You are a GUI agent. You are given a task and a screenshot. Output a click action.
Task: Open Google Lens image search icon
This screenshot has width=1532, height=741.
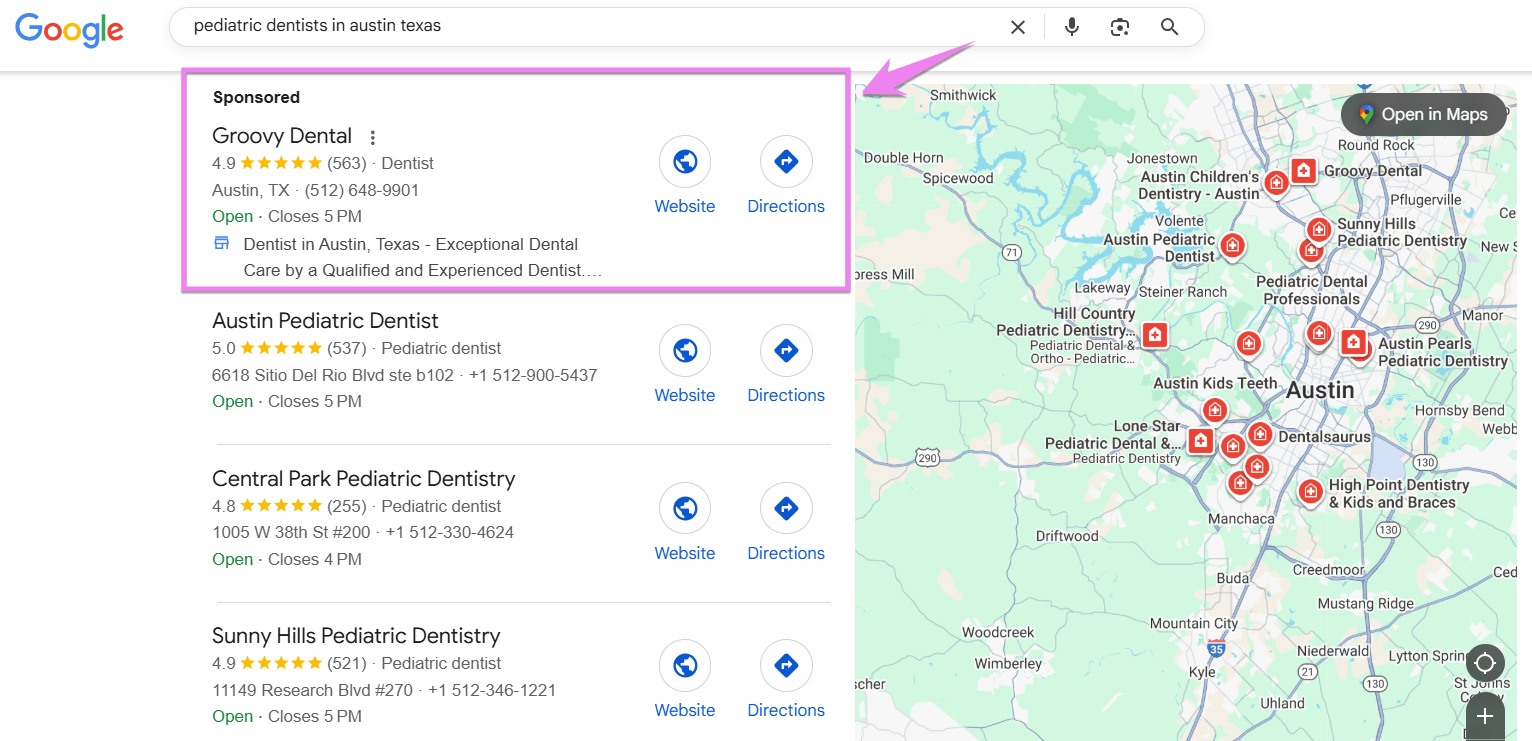pyautogui.click(x=1119, y=27)
